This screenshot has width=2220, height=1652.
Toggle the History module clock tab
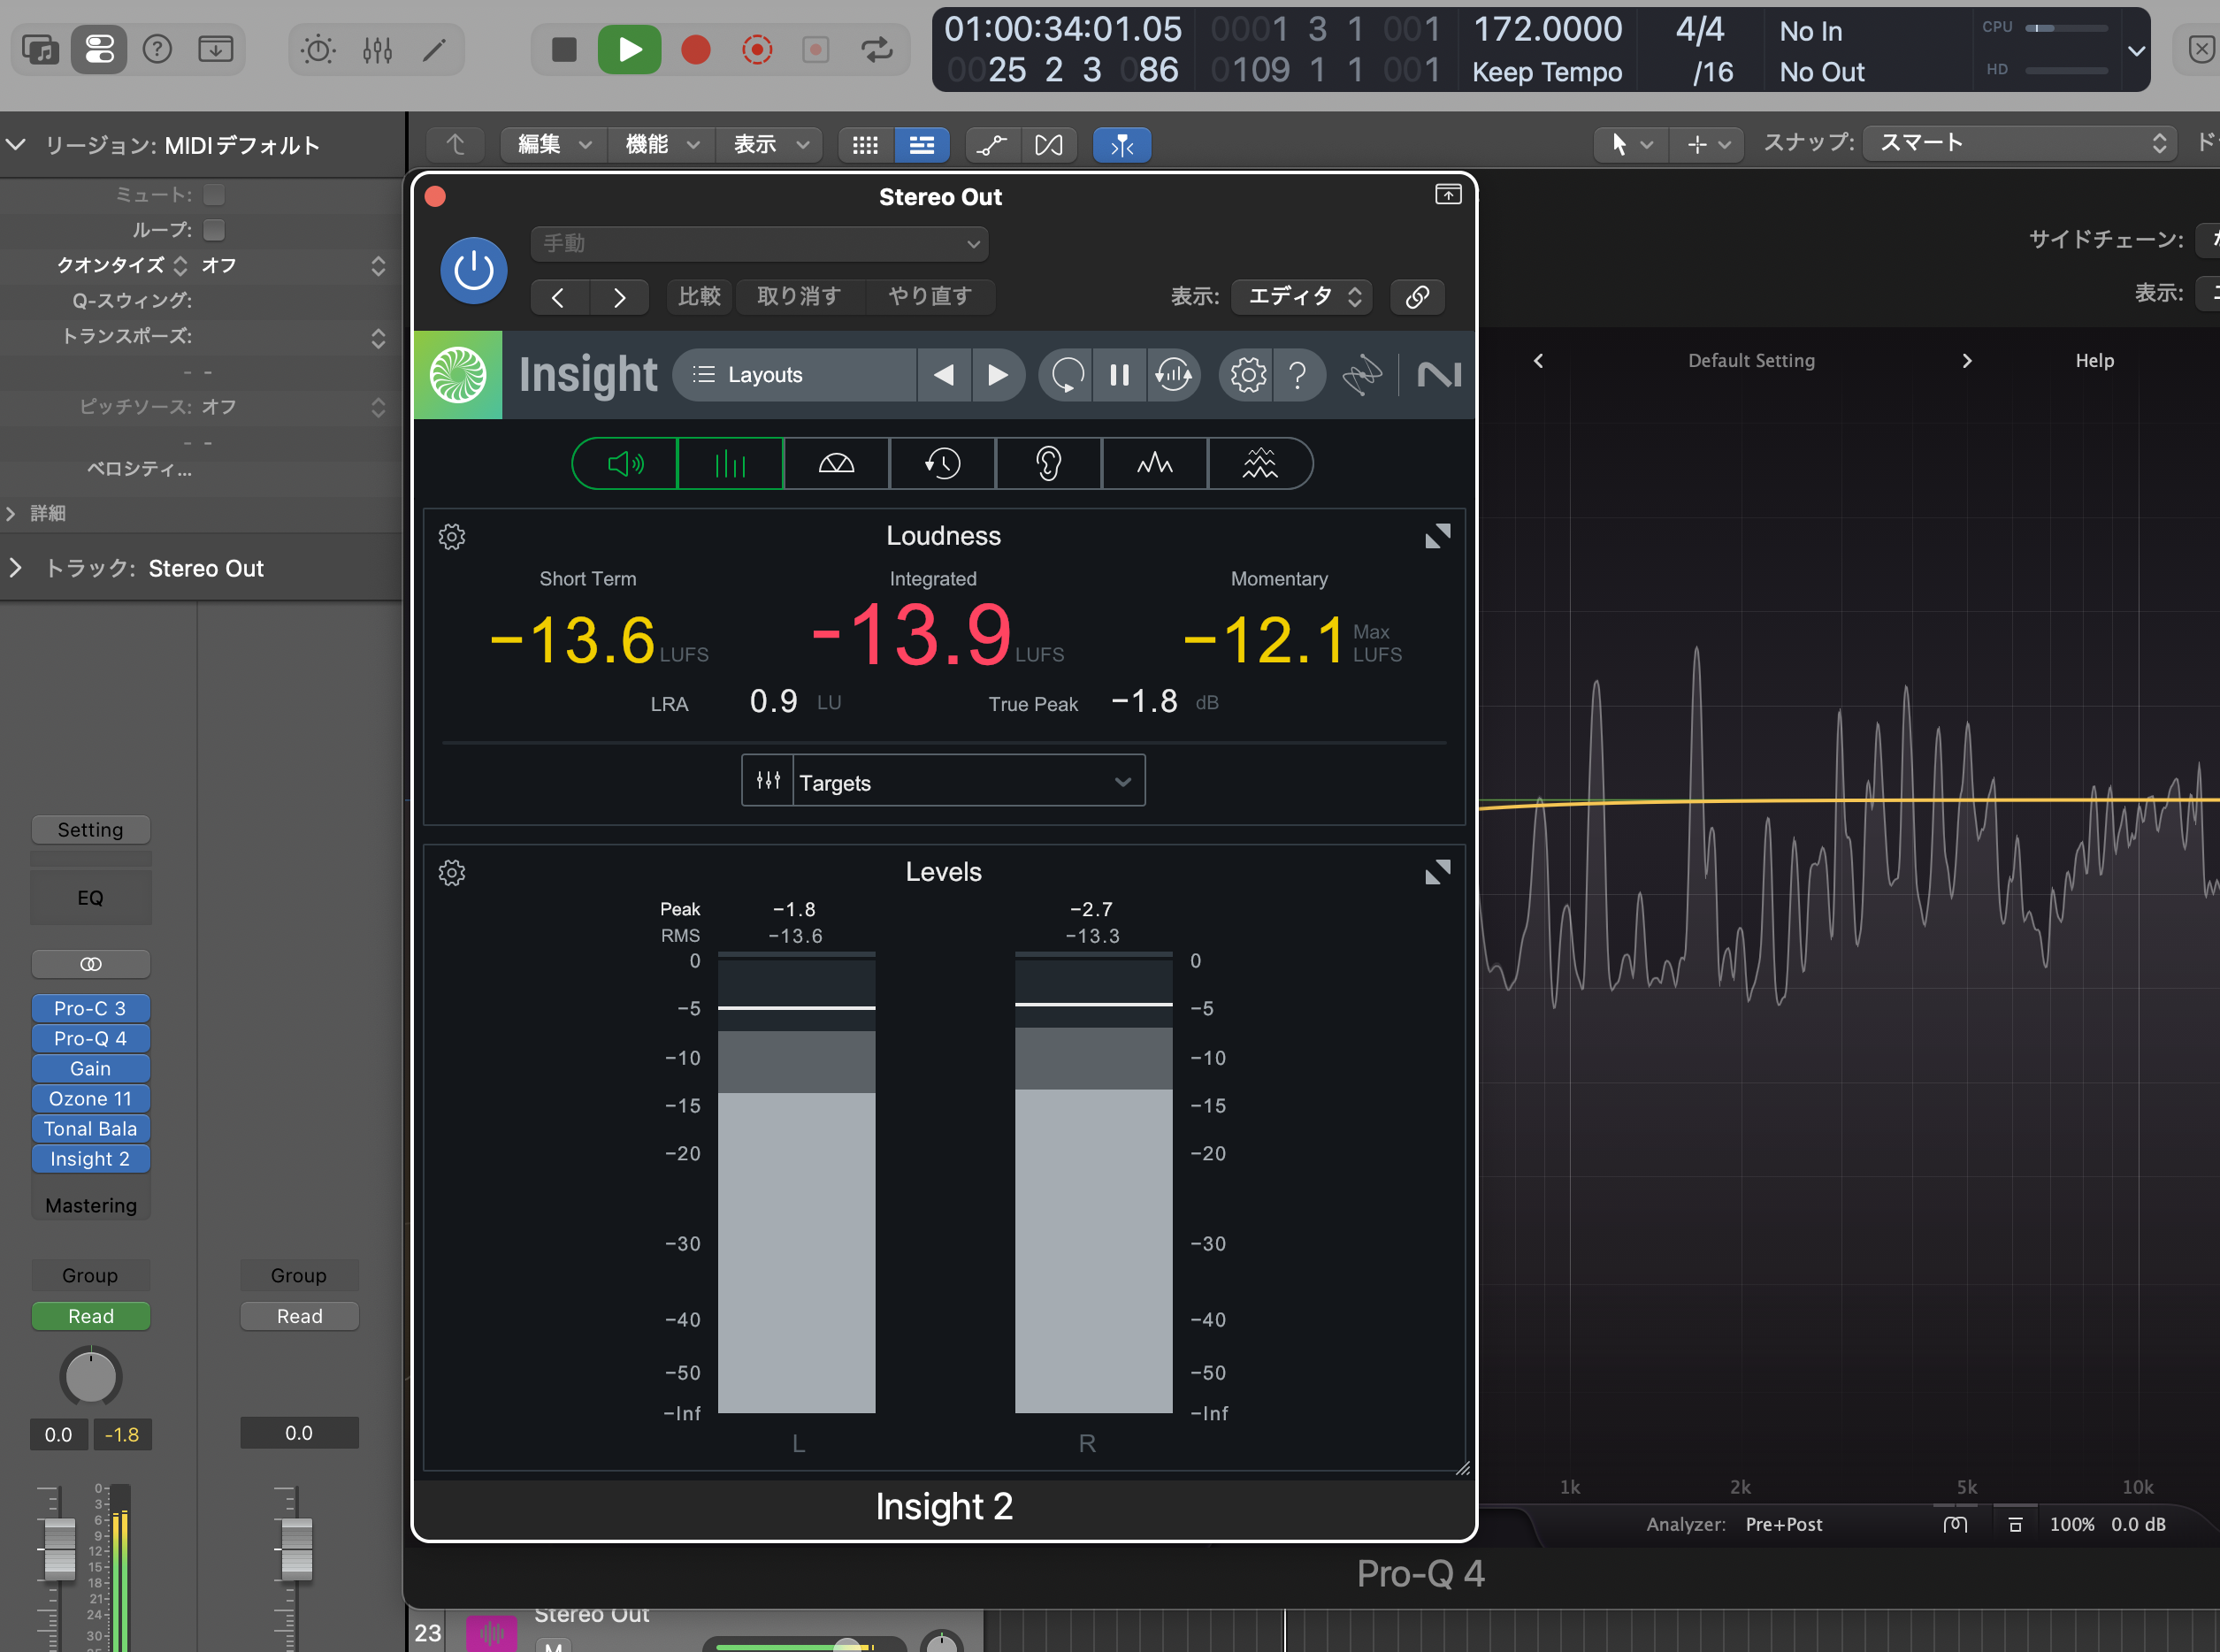[x=942, y=464]
